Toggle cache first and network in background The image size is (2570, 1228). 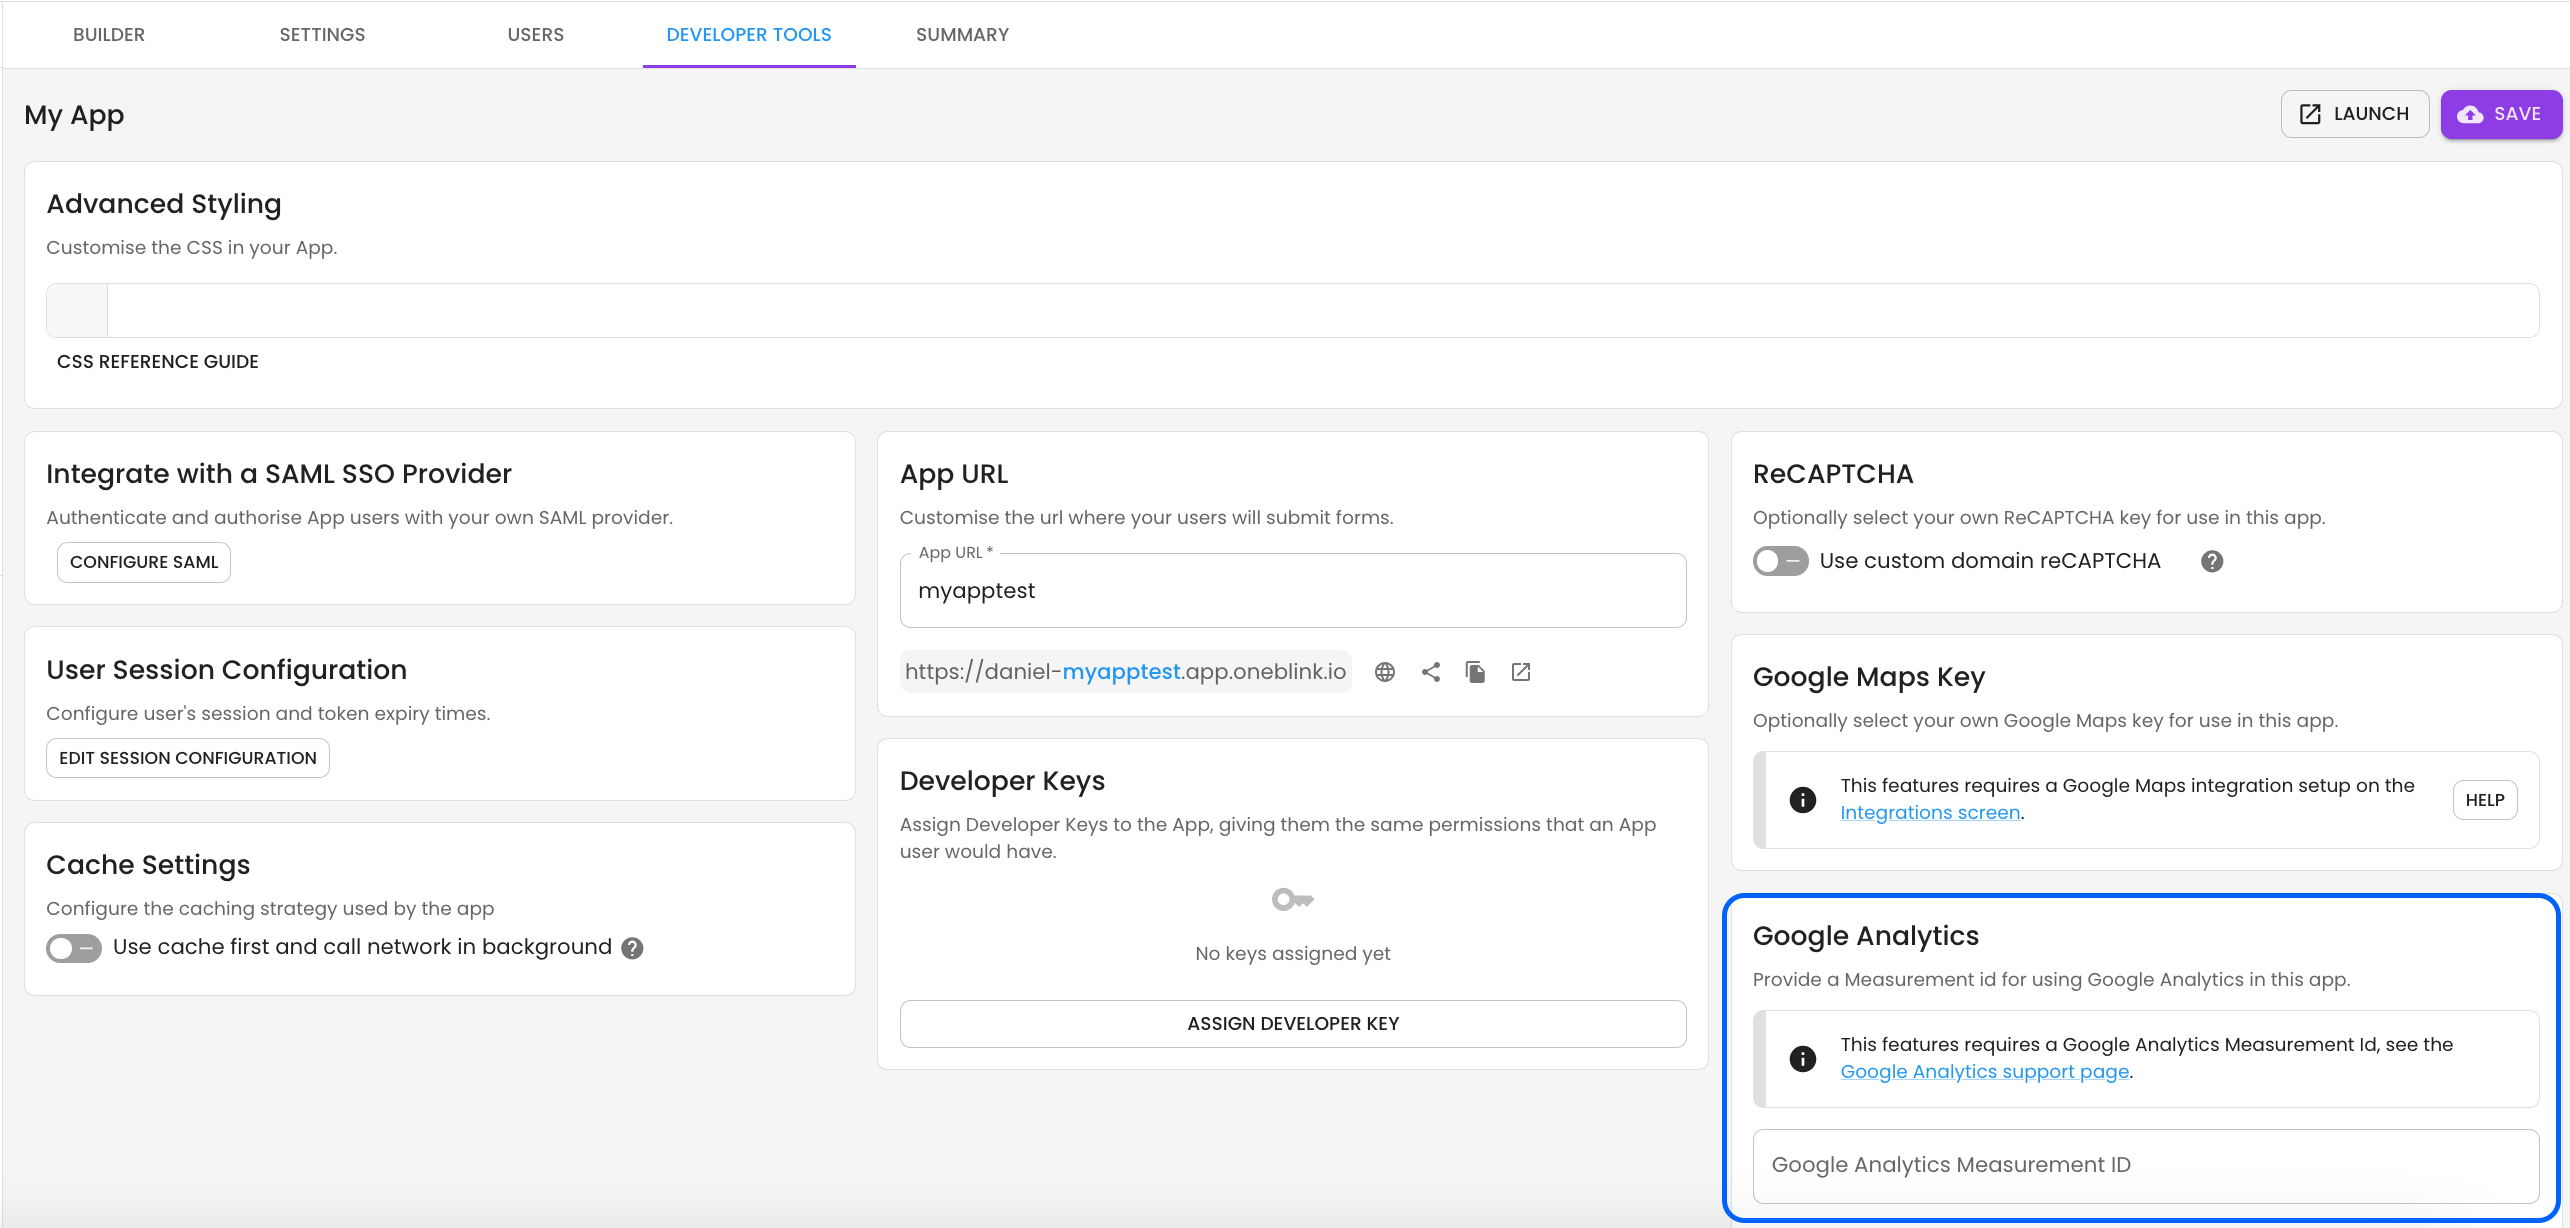74,948
